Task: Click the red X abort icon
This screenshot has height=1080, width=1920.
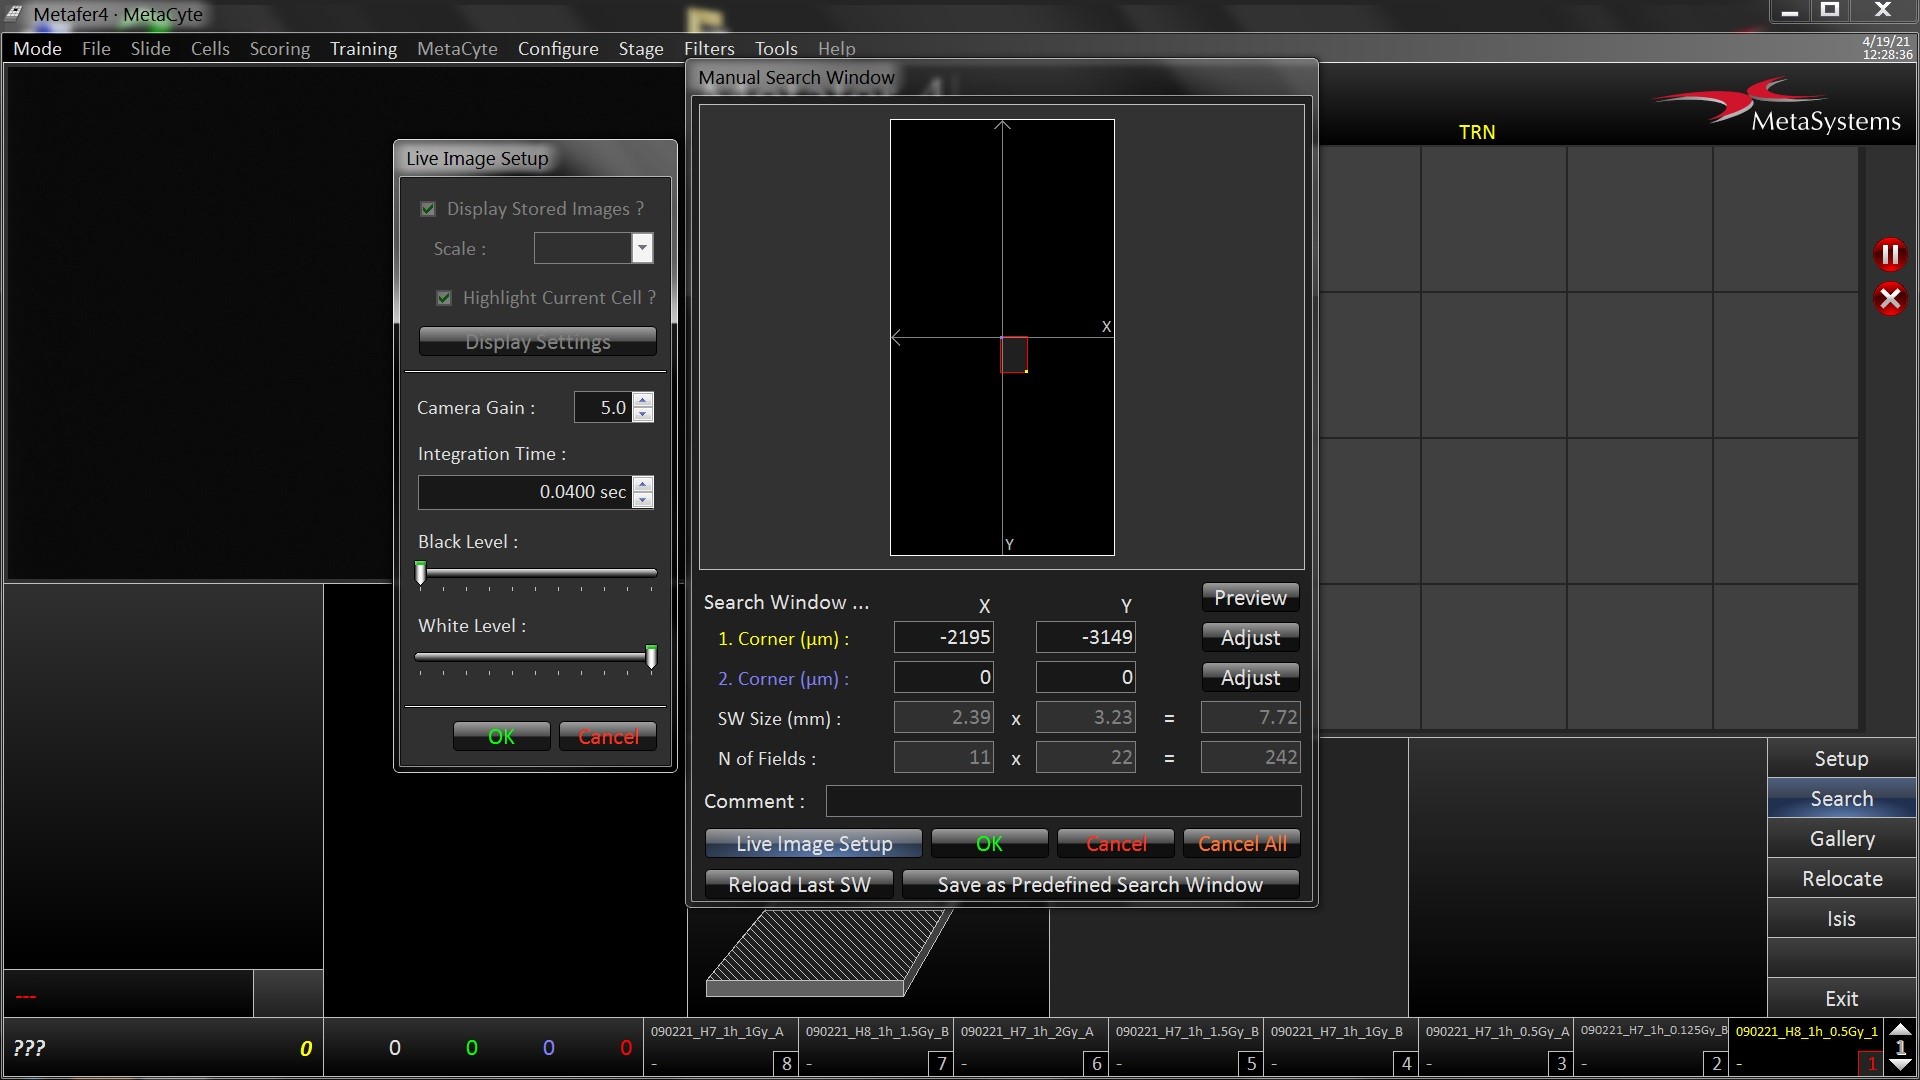Action: pos(1890,299)
